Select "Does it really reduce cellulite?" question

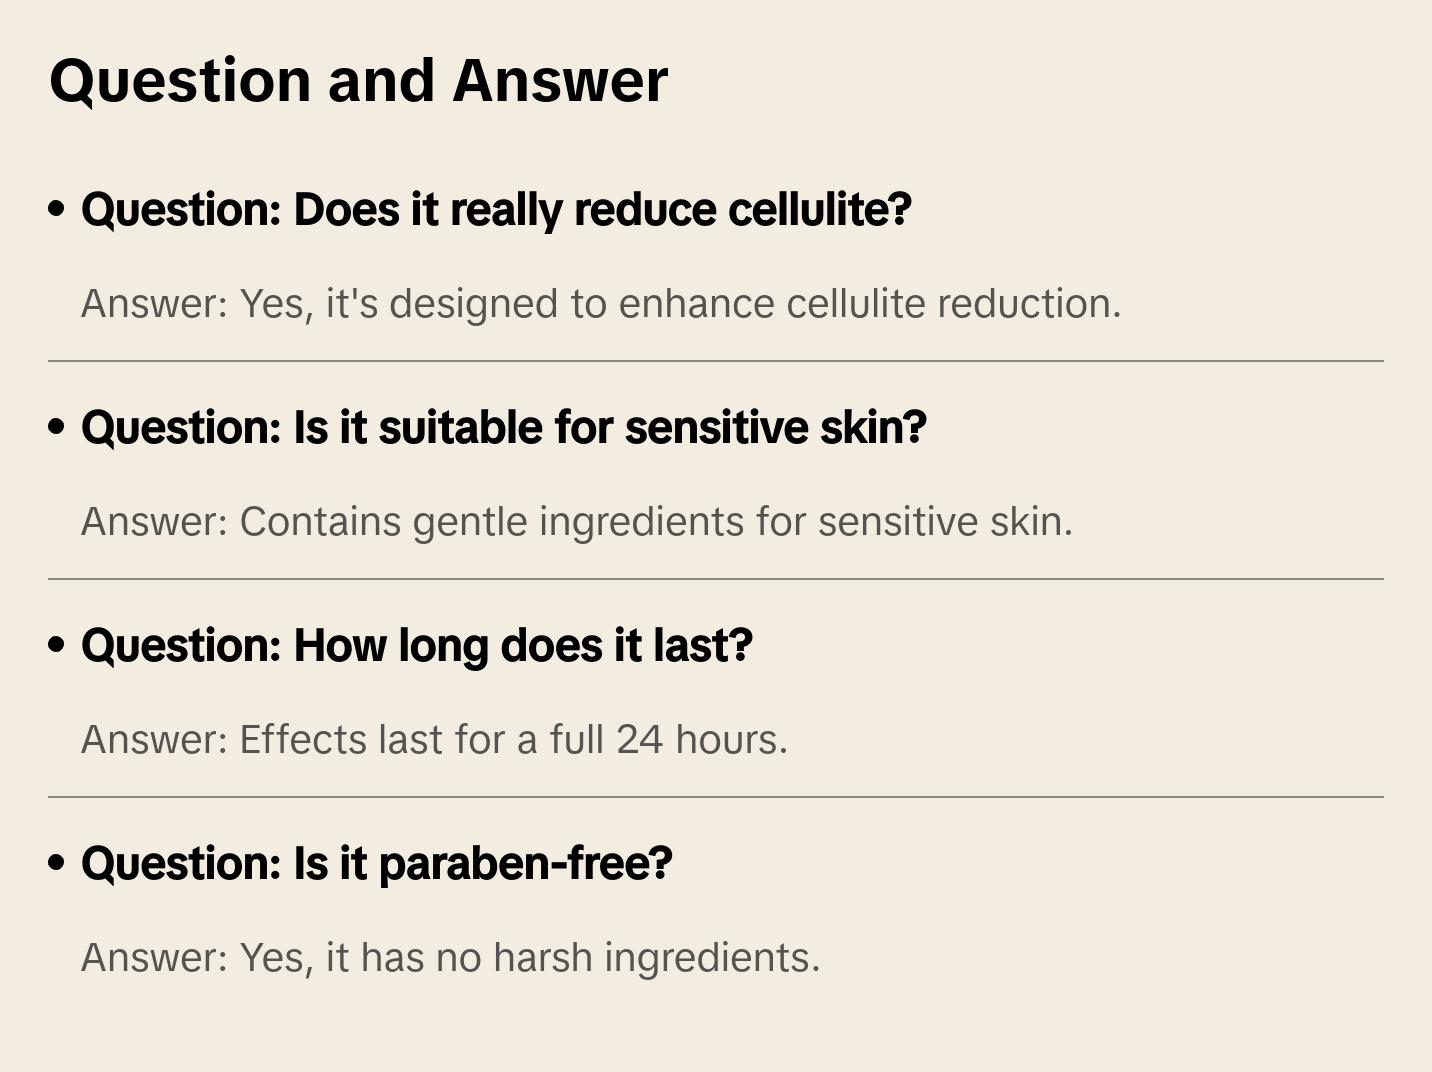(x=496, y=210)
